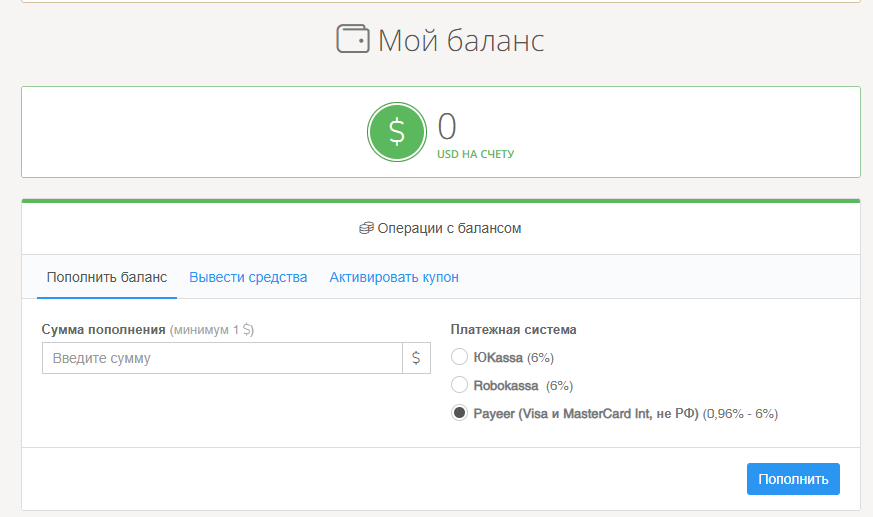
Task: Click the Сумма пополнения field label
Action: tap(104, 329)
